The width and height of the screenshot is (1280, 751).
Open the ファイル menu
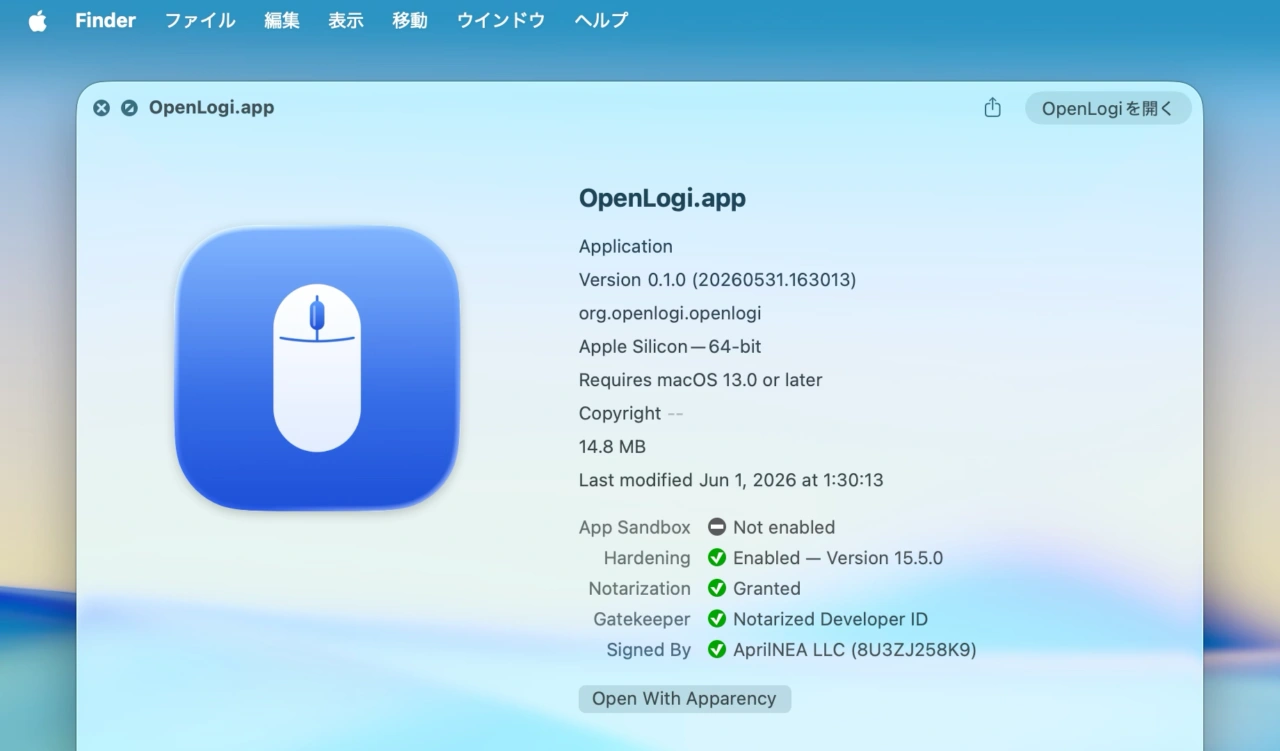[200, 20]
